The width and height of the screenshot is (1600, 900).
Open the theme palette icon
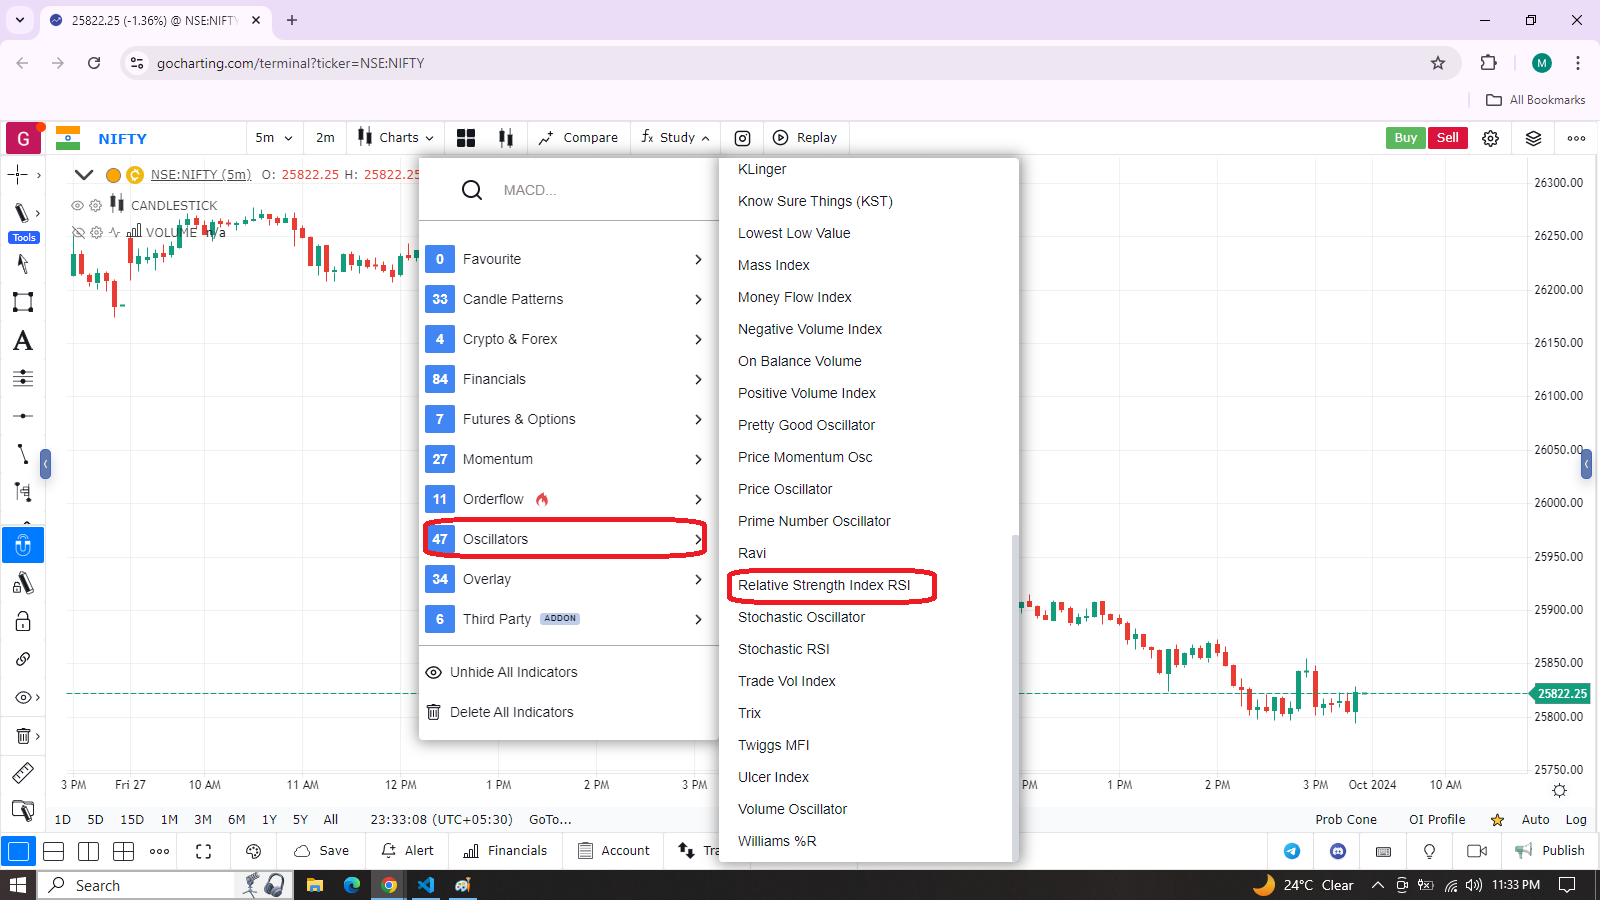(x=253, y=851)
